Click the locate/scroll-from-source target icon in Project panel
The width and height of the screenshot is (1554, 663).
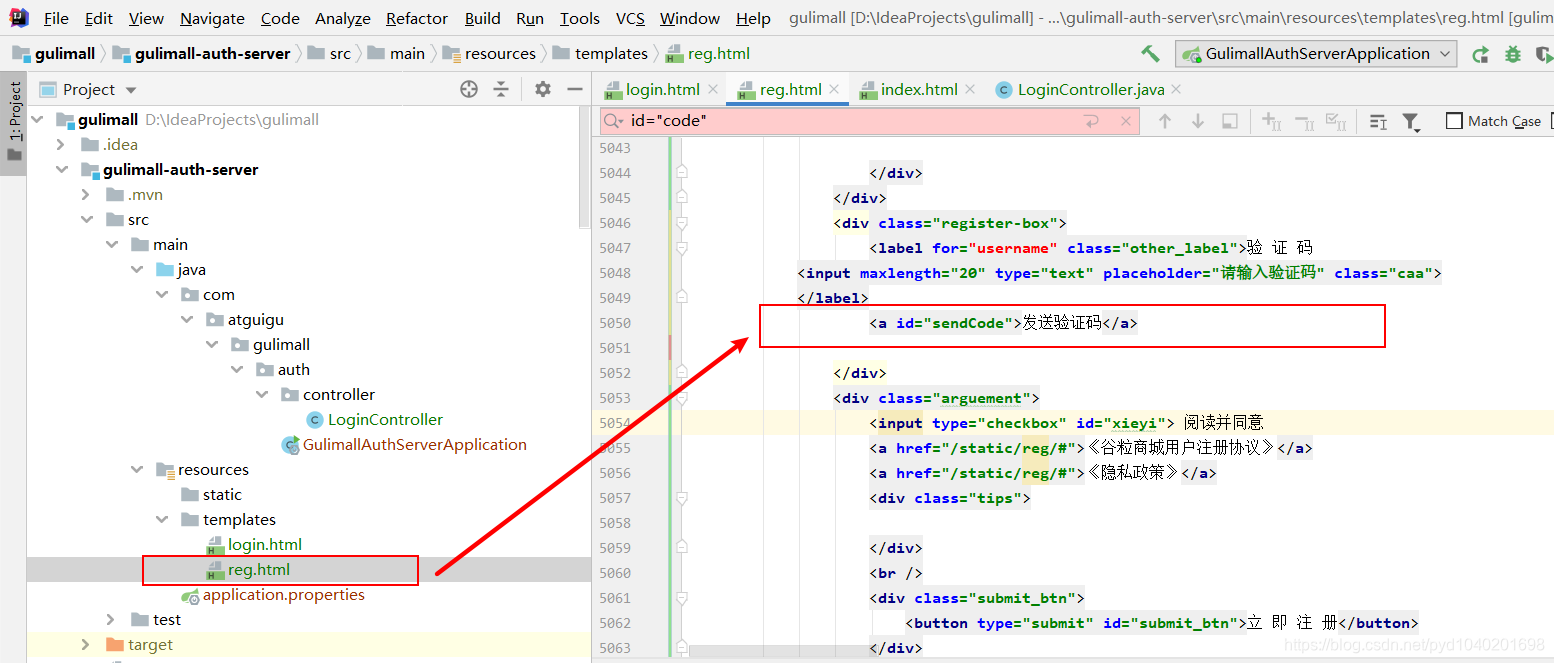pos(469,89)
